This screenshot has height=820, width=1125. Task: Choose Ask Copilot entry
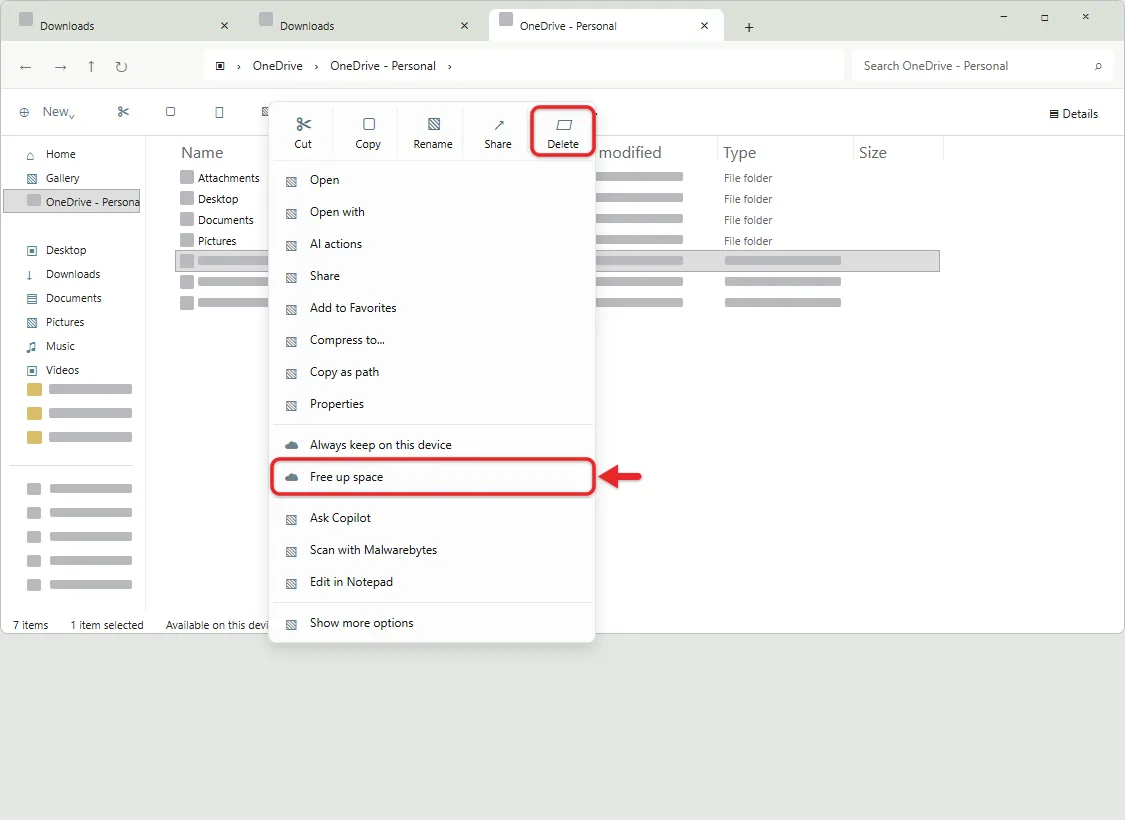click(433, 518)
